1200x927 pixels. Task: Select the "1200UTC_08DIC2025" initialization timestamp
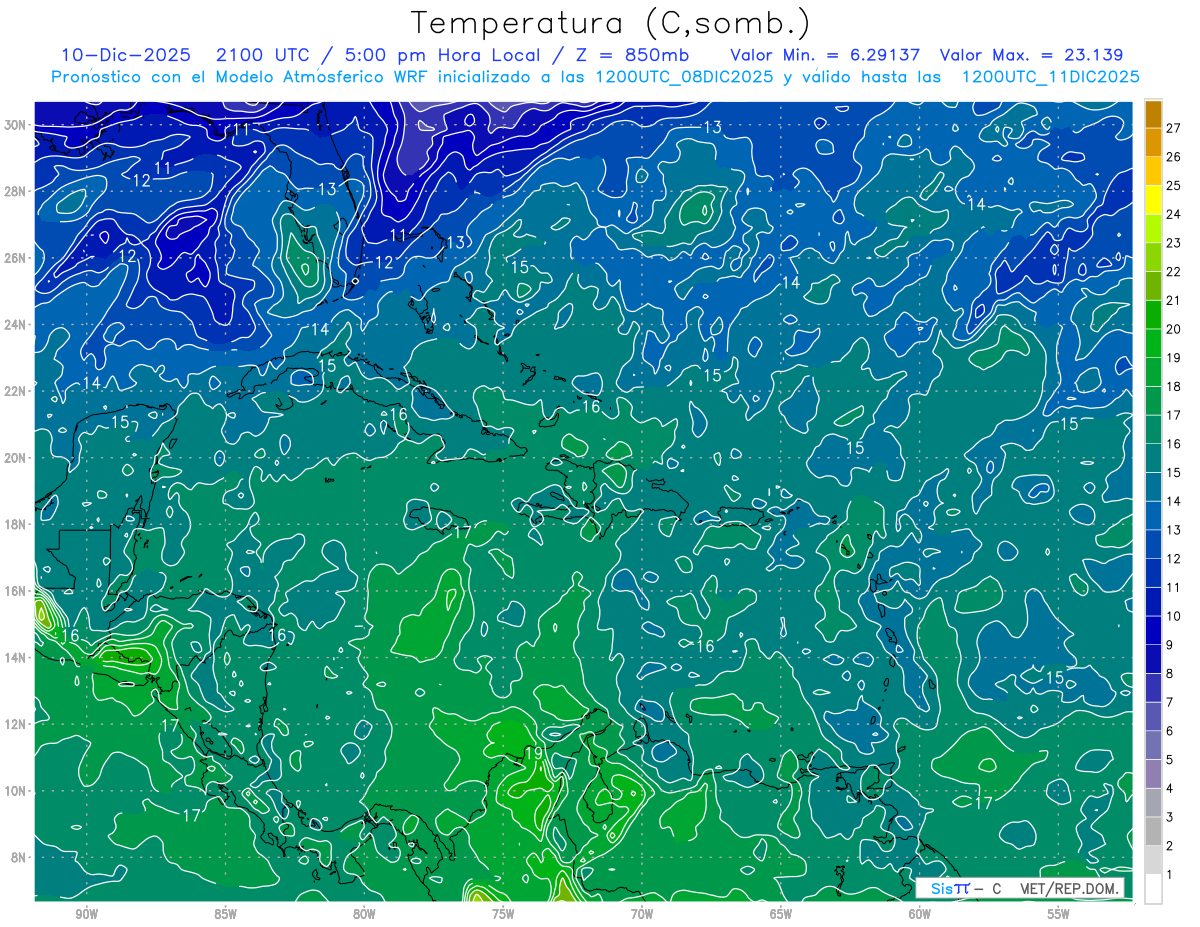coord(682,77)
